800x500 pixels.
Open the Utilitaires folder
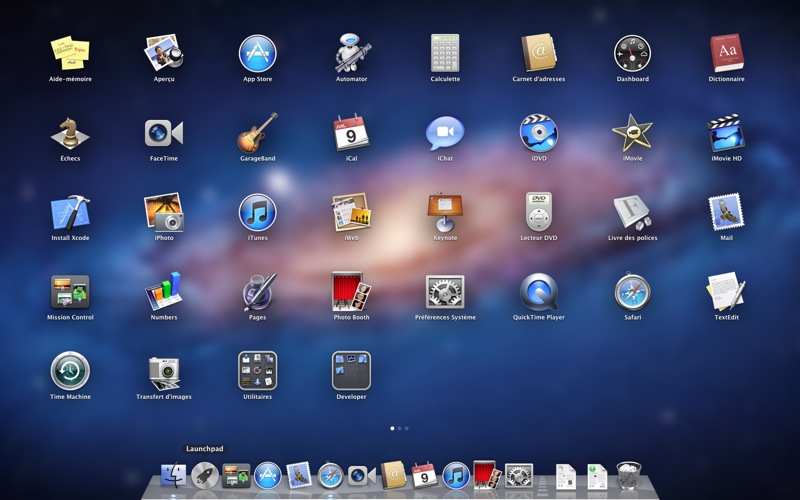point(258,371)
